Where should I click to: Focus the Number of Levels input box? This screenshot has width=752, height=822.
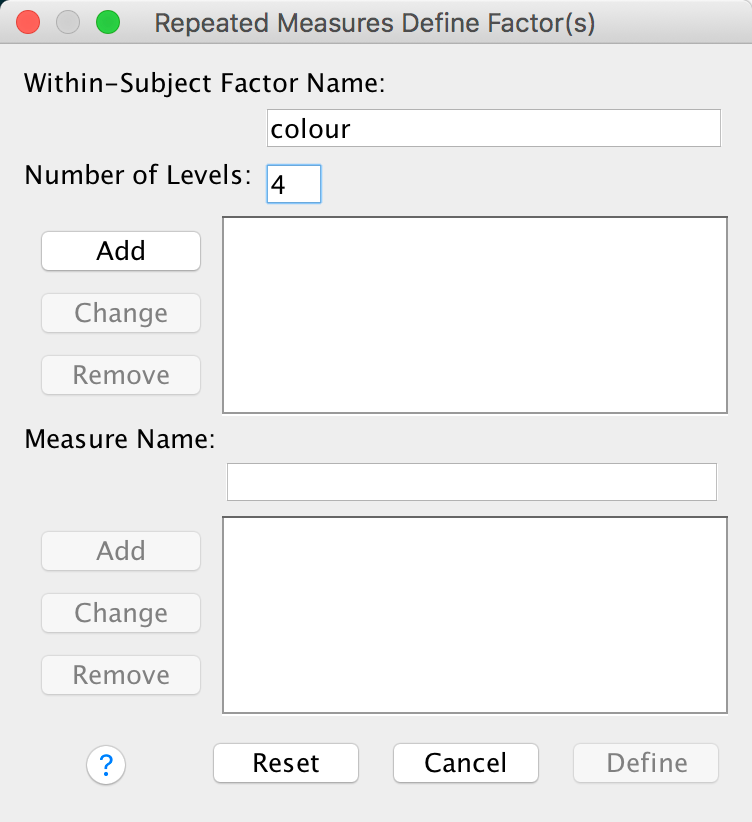(x=294, y=185)
